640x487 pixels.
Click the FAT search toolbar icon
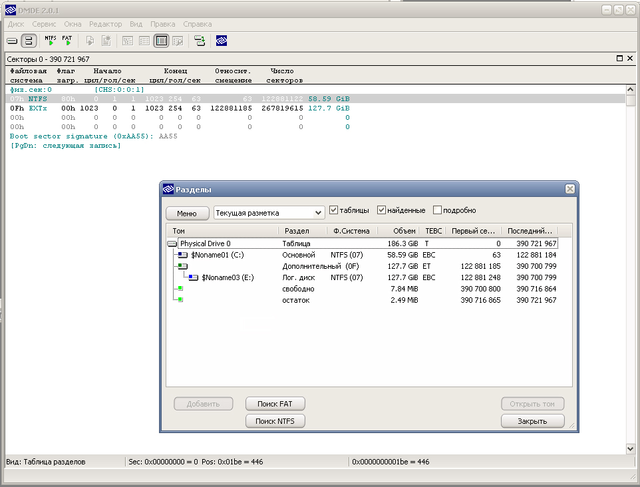pos(68,41)
